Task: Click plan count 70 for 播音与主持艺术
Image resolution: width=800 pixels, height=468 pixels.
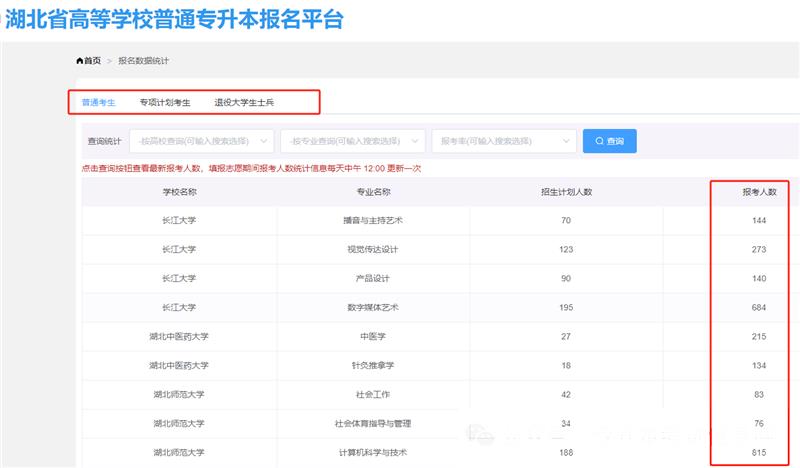Action: tap(566, 220)
